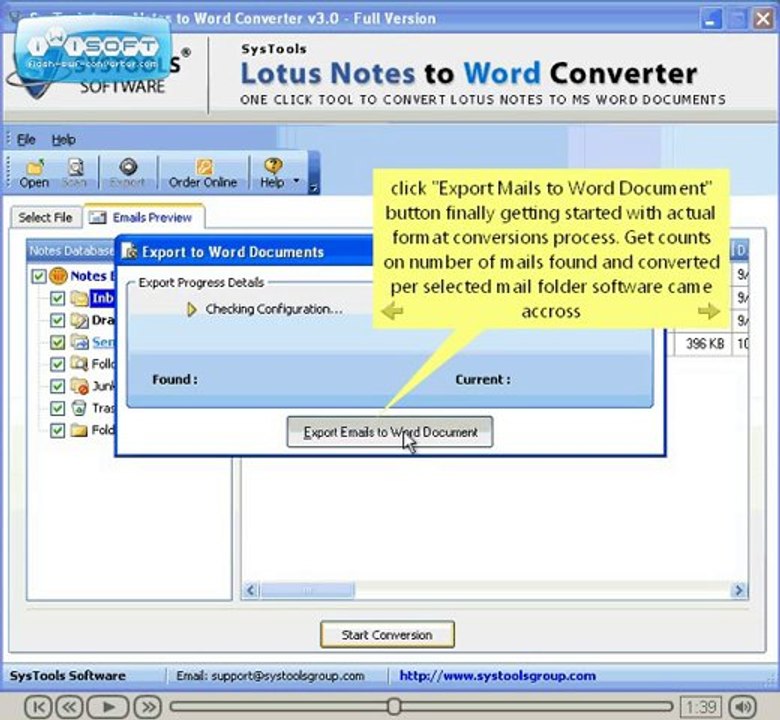Screen dimensions: 780x720
Task: Click the video rewind button
Action: 70,707
